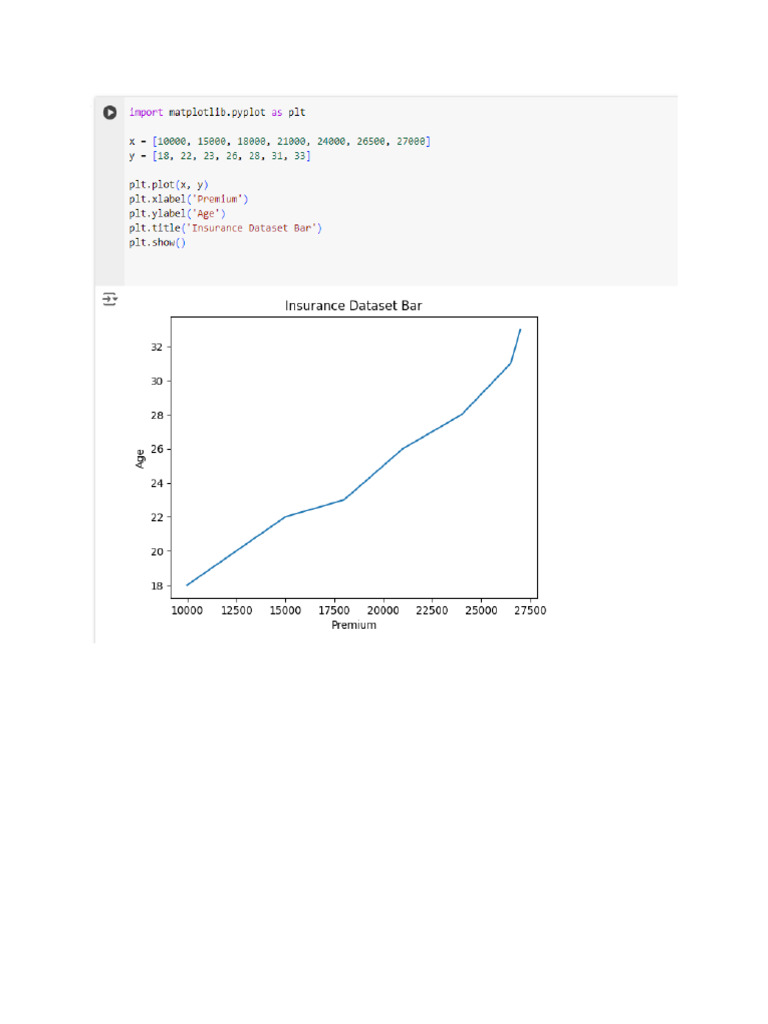Click the Premium x-axis label
The image size is (768, 1024).
[x=353, y=625]
